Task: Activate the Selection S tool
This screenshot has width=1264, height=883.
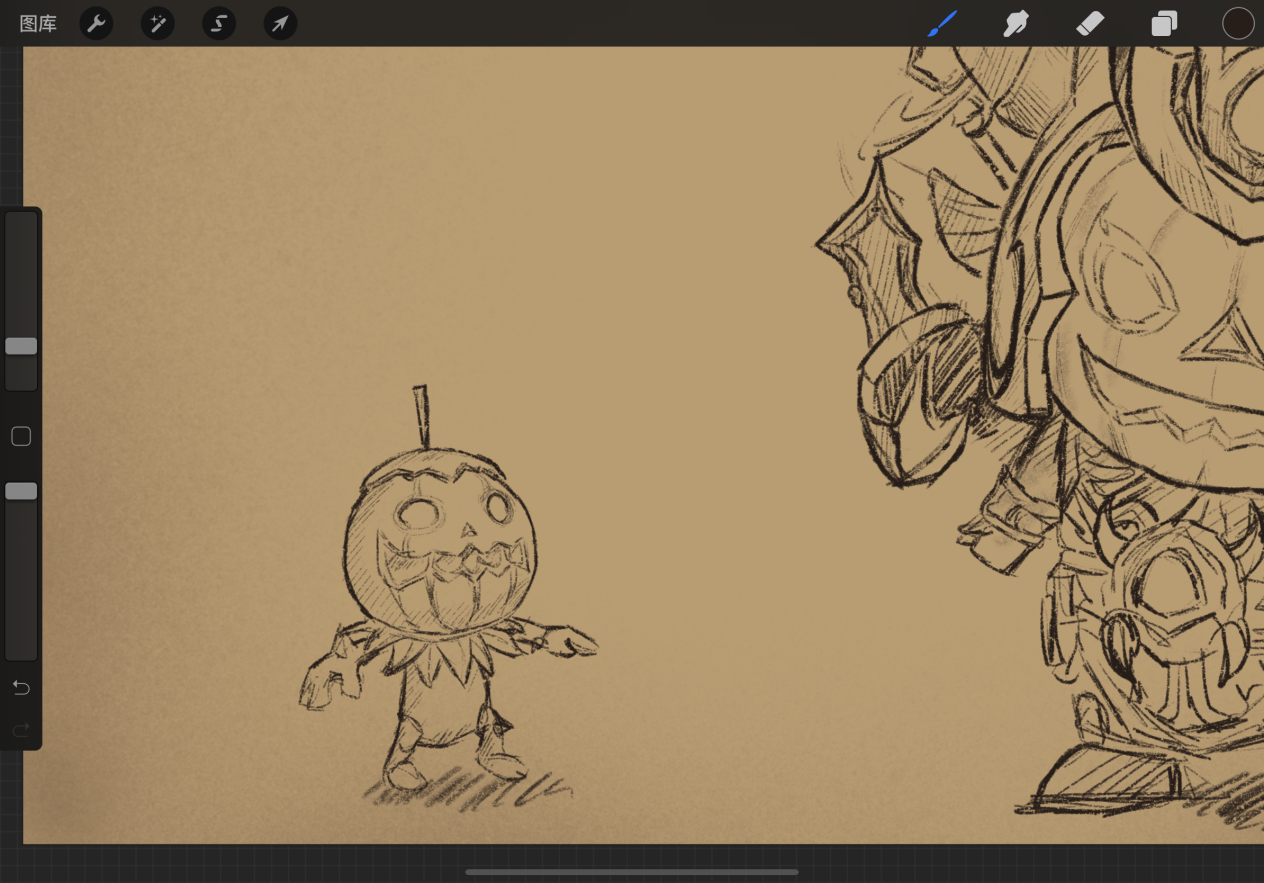Action: point(219,23)
